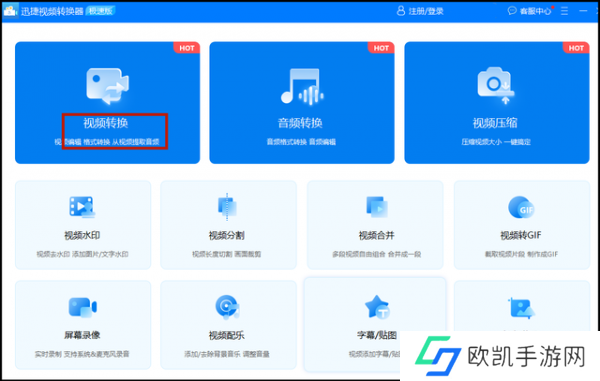Click description 多段视频自由组合 合并成一段
The height and width of the screenshot is (381, 600).
[x=377, y=254]
